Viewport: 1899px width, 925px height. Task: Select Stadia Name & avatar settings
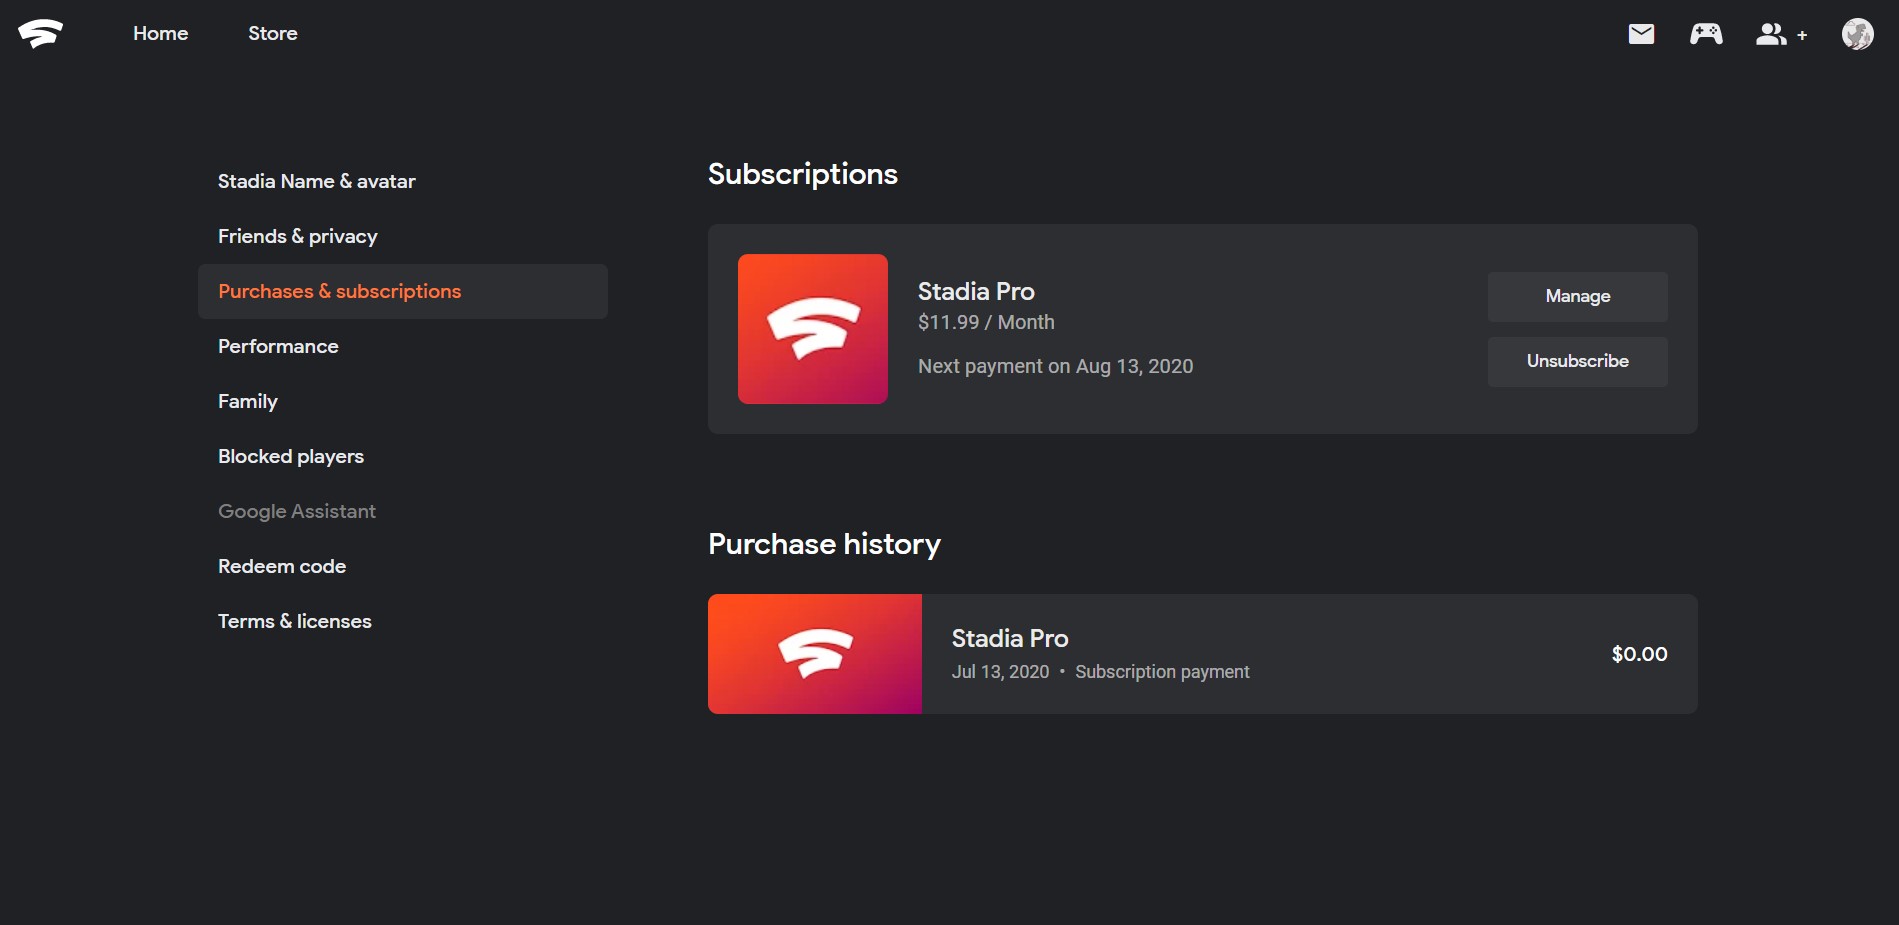(316, 182)
